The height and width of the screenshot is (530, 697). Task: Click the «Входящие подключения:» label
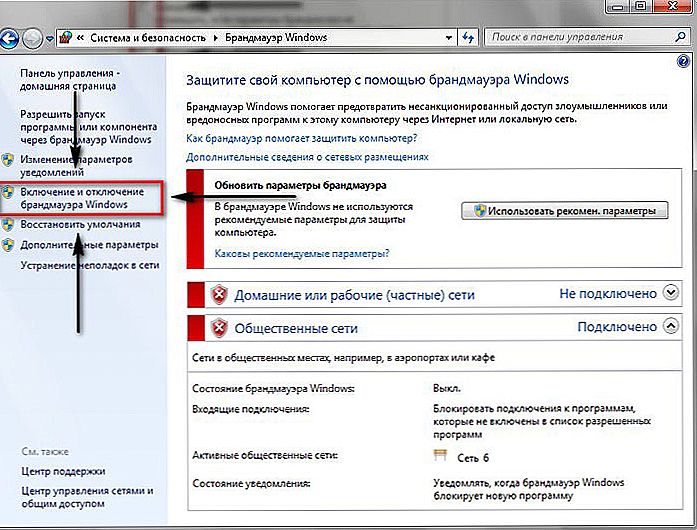[x=250, y=409]
